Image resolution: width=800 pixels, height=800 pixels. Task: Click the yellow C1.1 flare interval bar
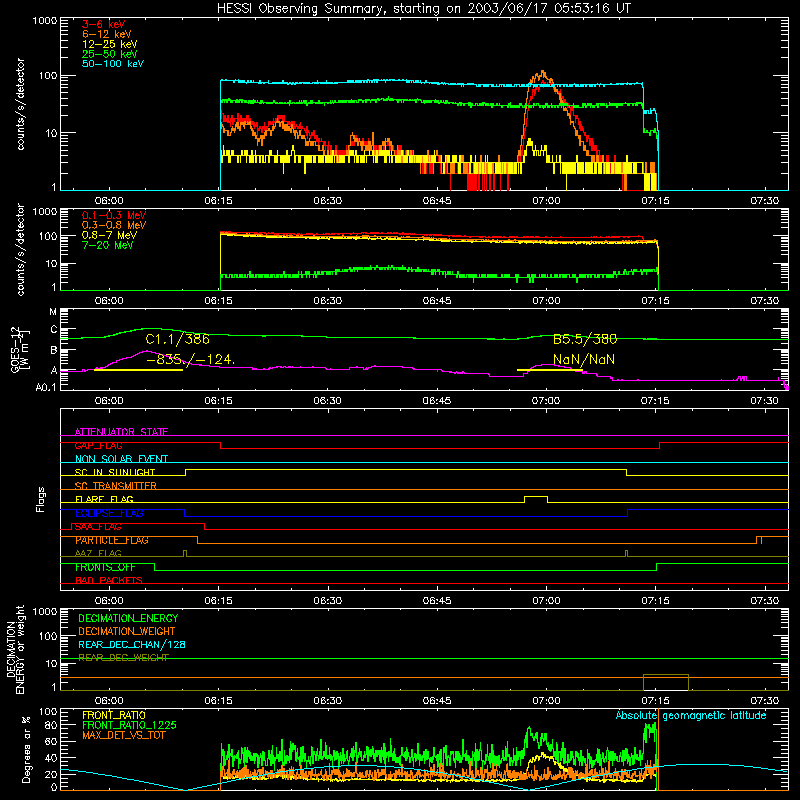pos(138,369)
